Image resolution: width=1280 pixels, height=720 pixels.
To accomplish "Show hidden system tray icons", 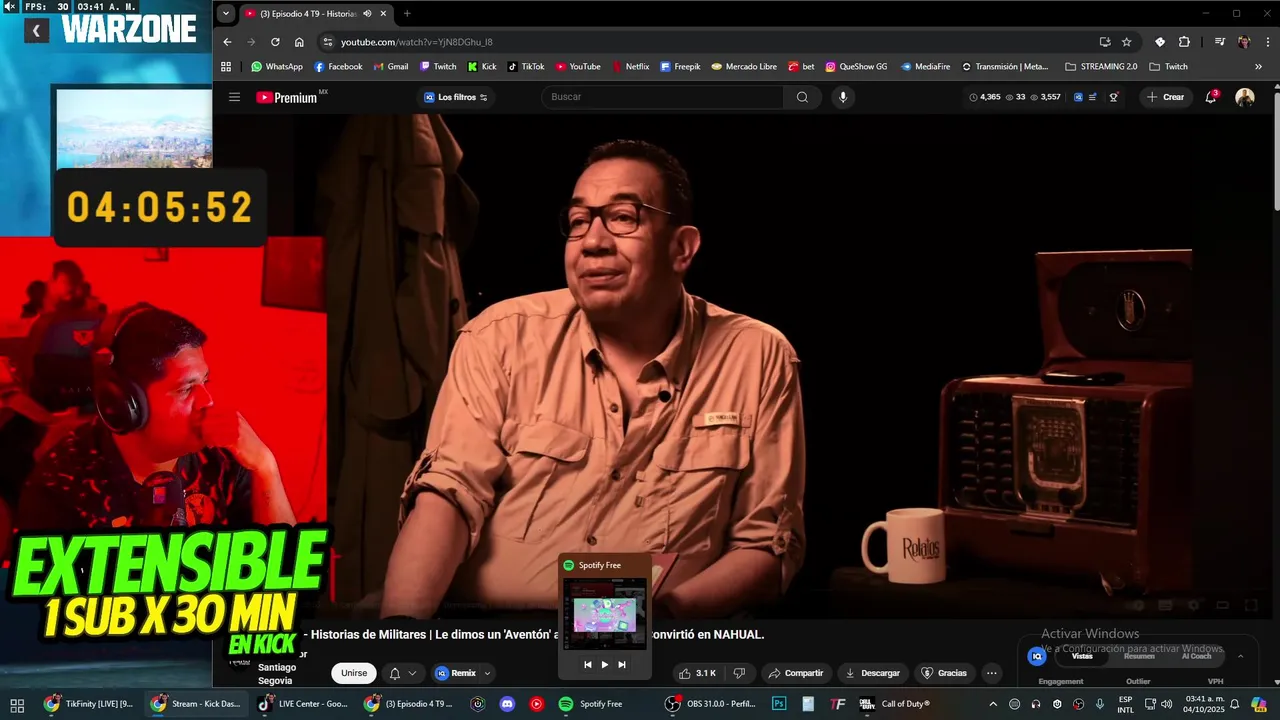I will (x=993, y=704).
